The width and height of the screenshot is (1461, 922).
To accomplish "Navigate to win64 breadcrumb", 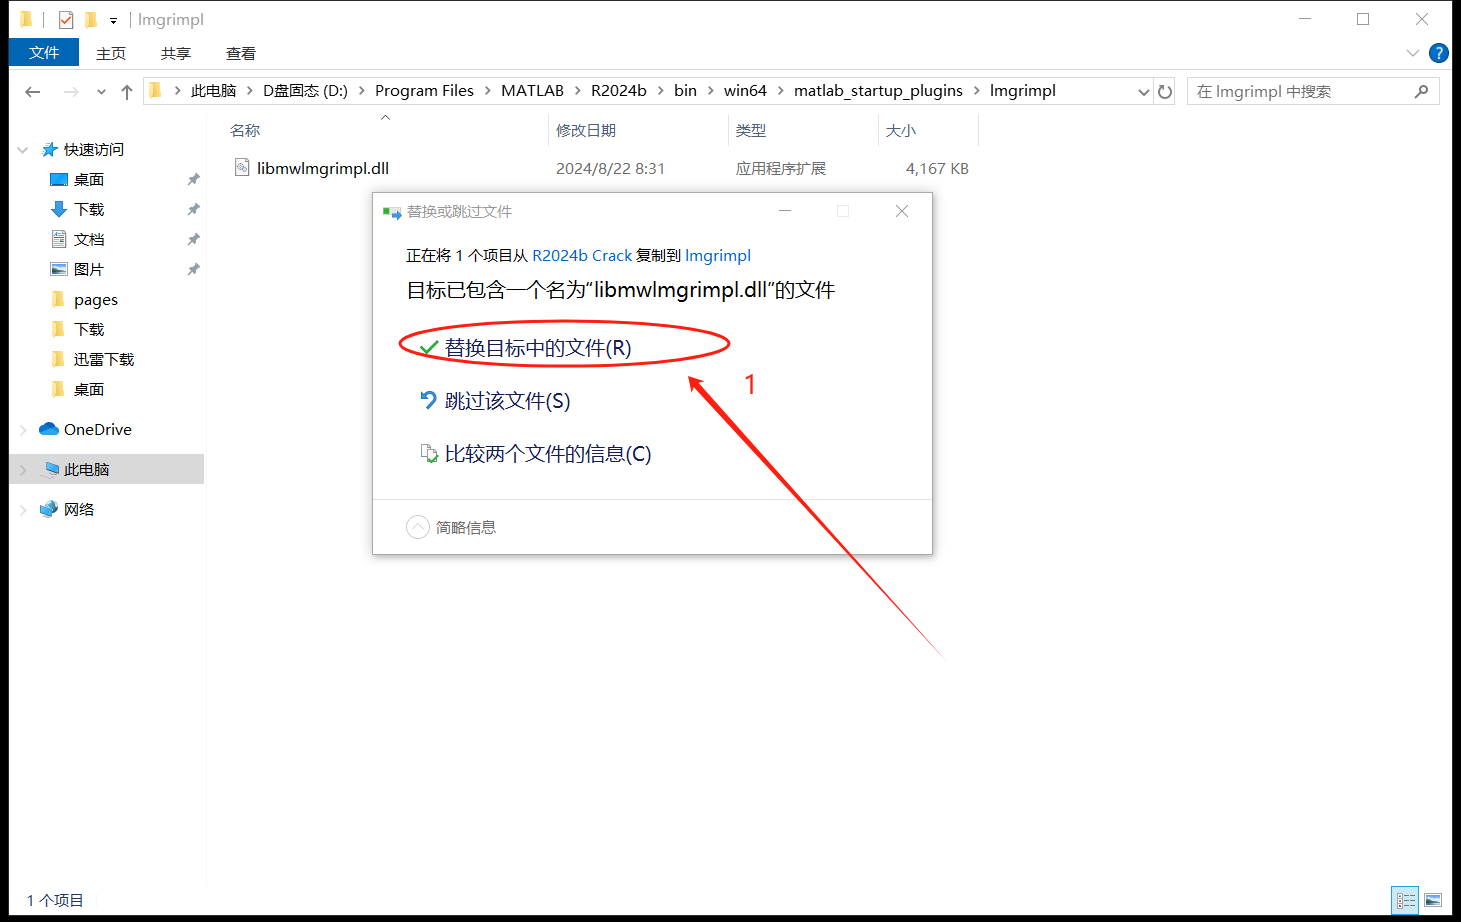I will click(x=745, y=91).
